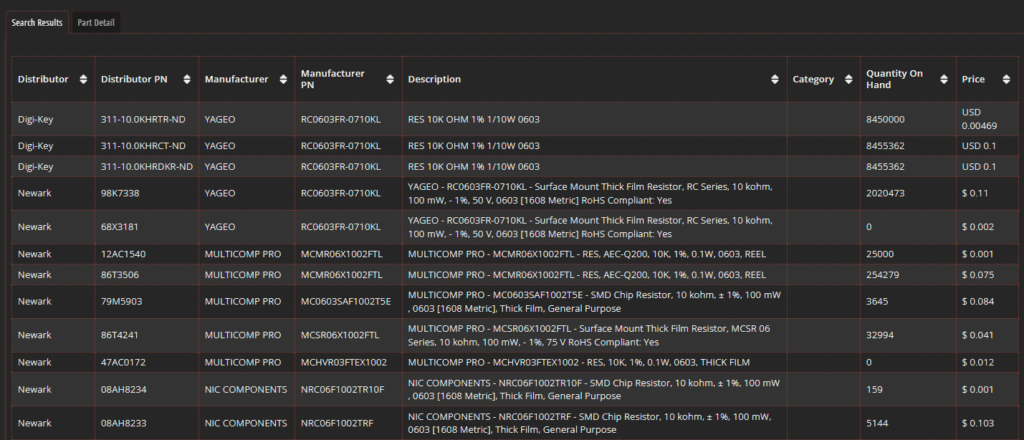The width and height of the screenshot is (1024, 440).
Task: Click Category column sort arrows
Action: tap(848, 79)
